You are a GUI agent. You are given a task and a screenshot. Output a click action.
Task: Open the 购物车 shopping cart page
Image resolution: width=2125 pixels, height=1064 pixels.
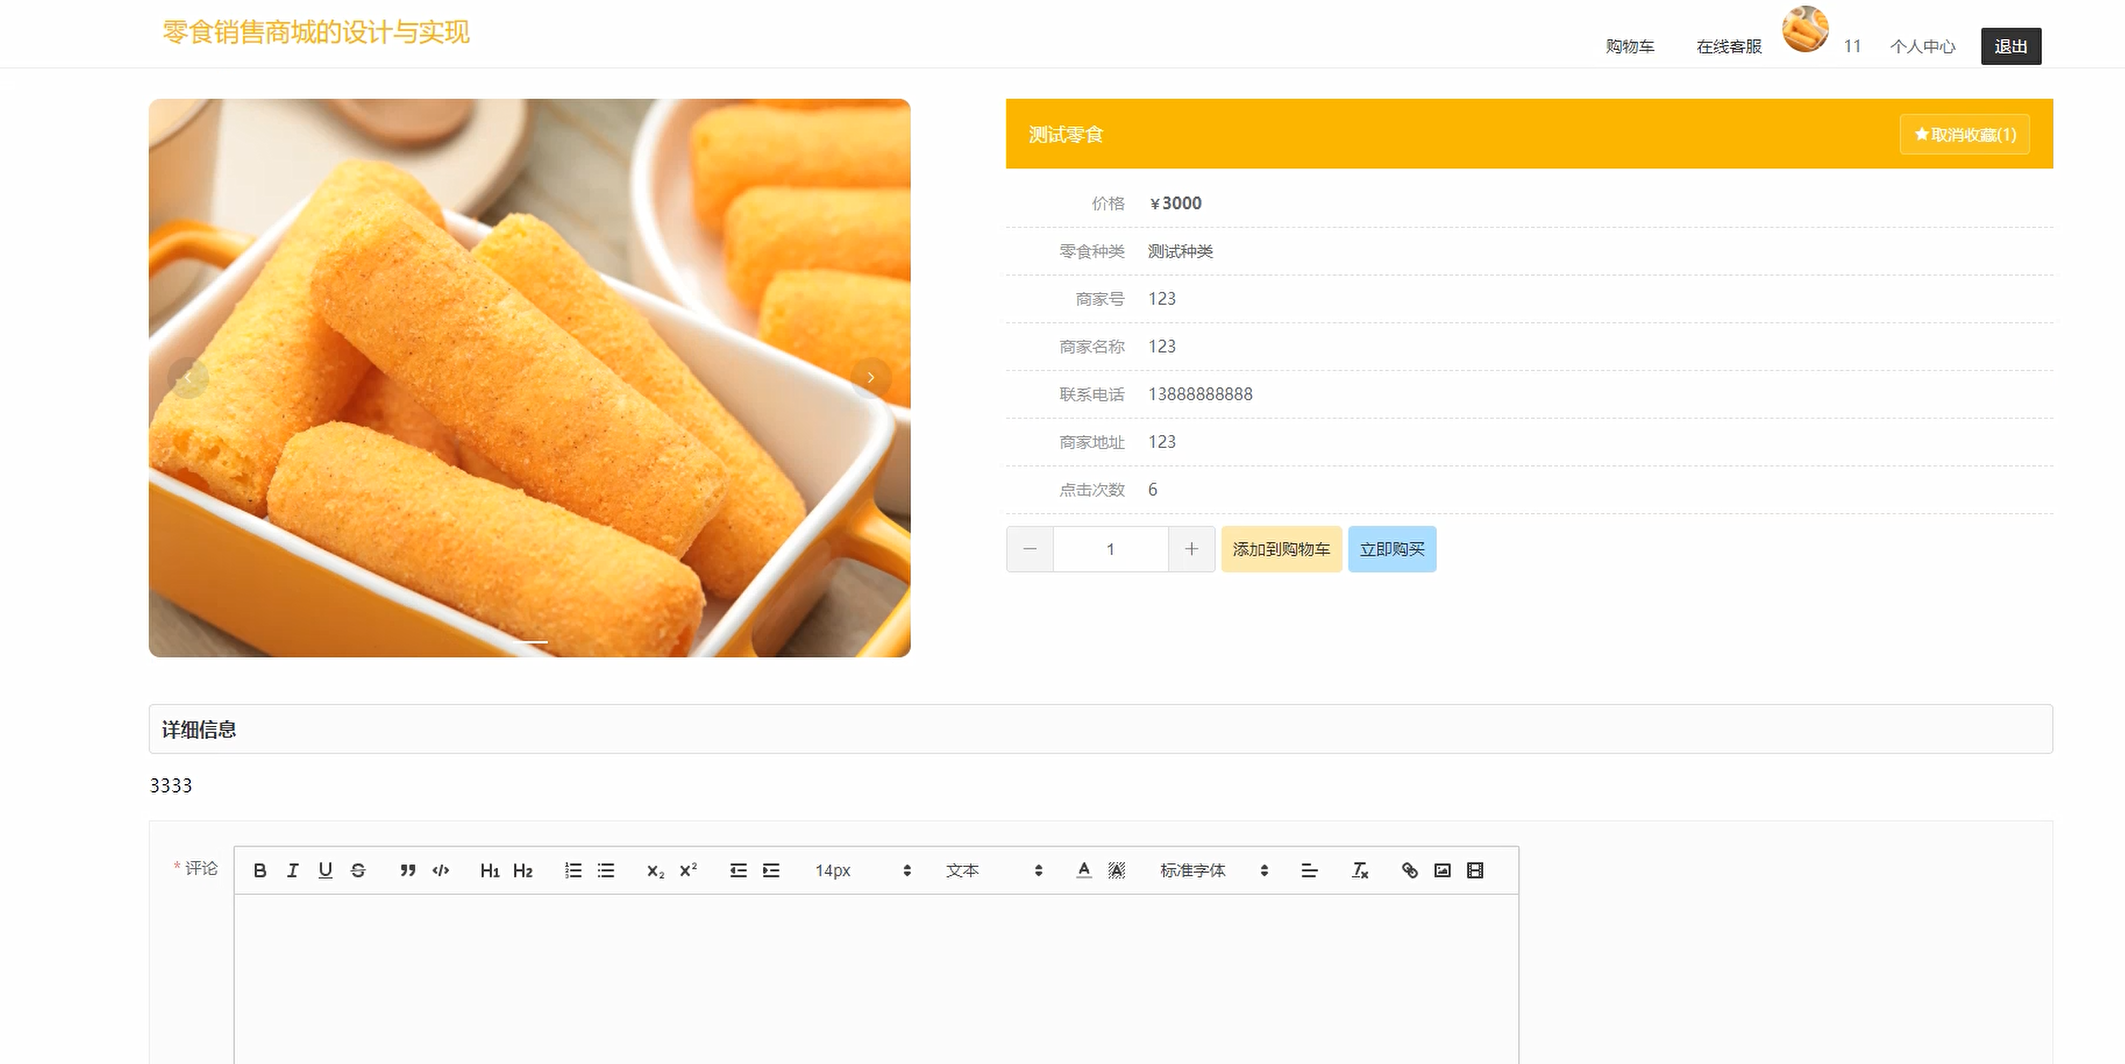coord(1630,47)
